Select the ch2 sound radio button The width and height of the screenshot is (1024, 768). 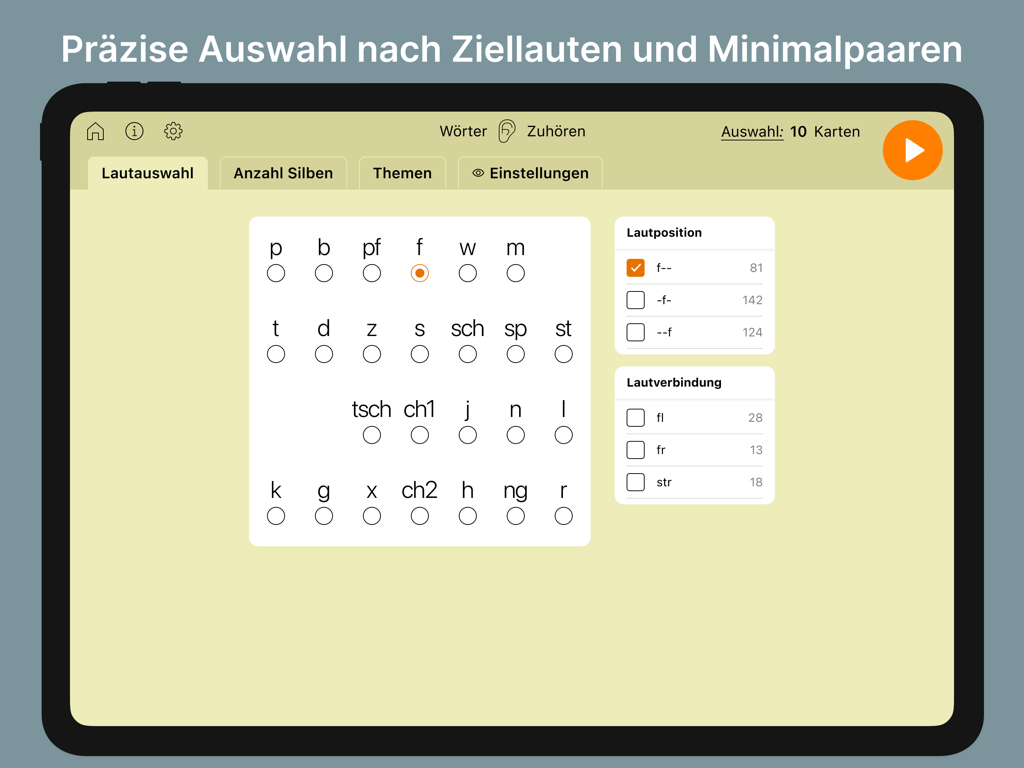point(420,516)
